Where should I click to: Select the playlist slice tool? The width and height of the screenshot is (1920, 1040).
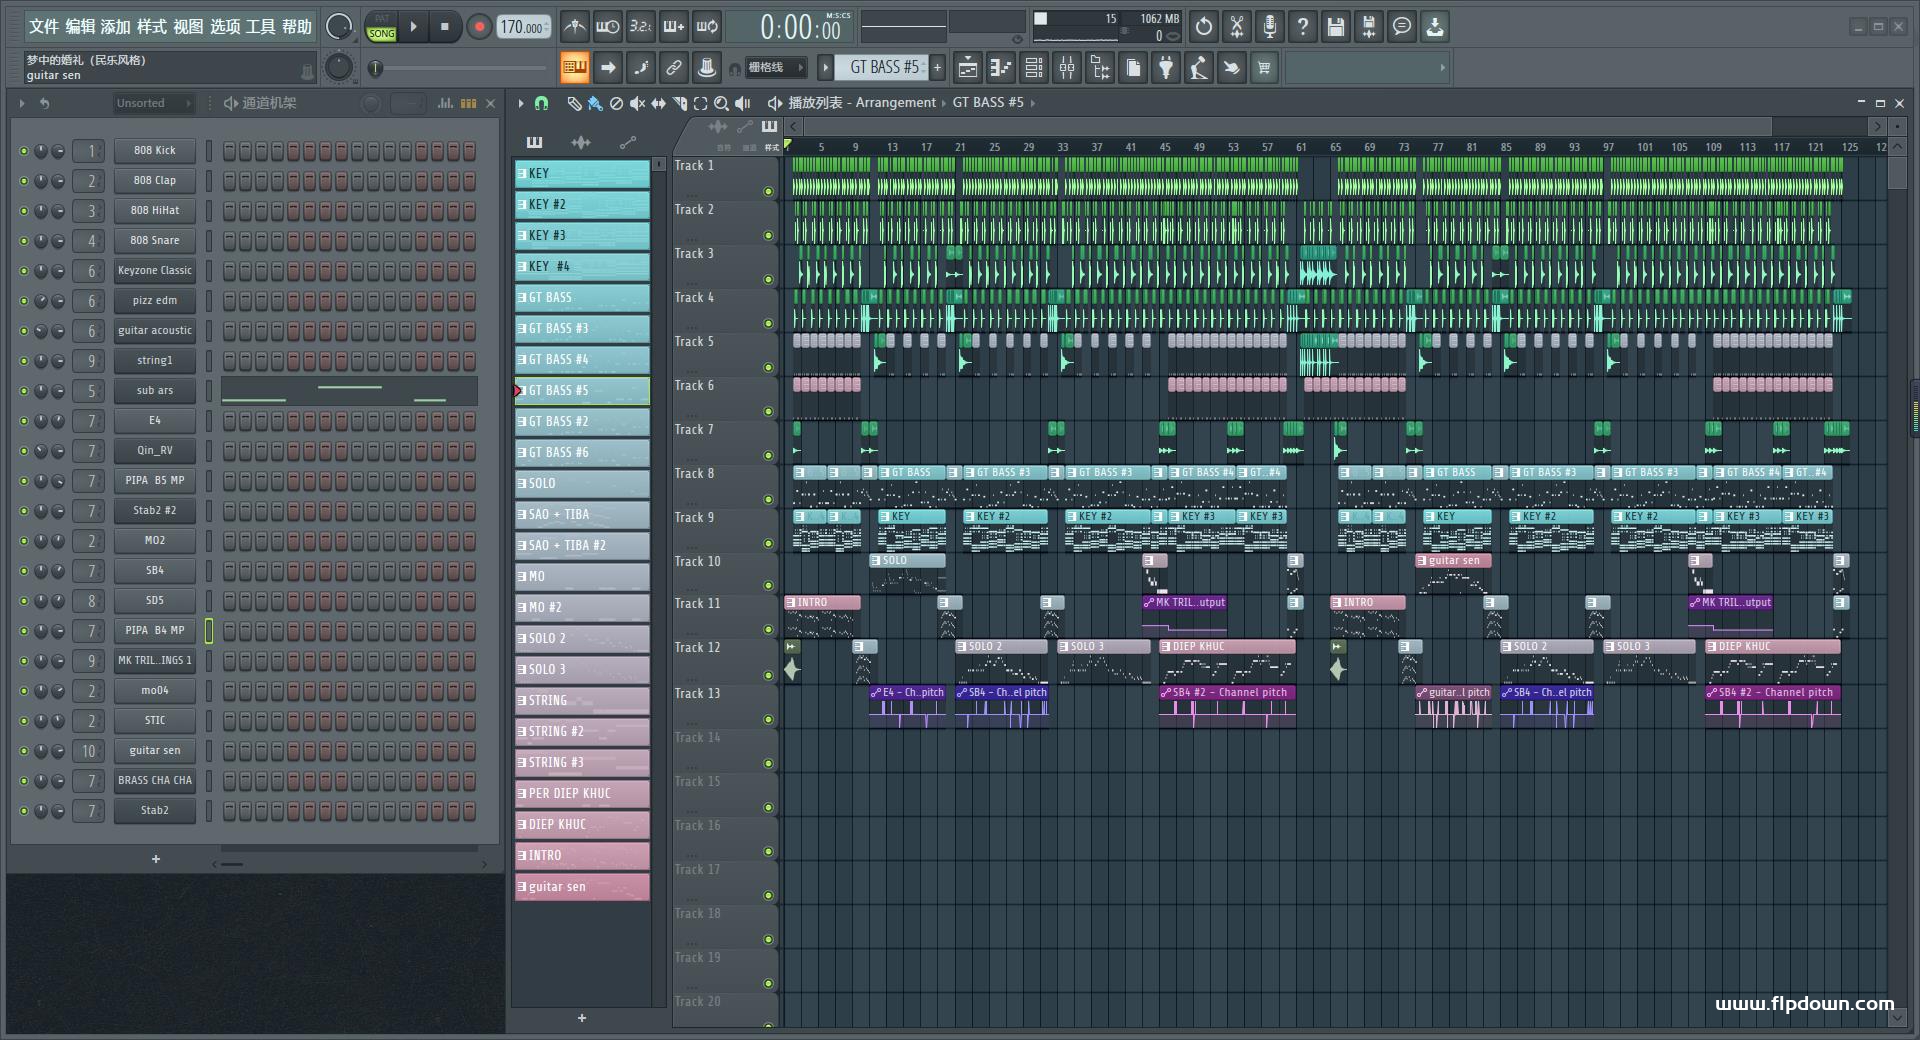point(679,103)
